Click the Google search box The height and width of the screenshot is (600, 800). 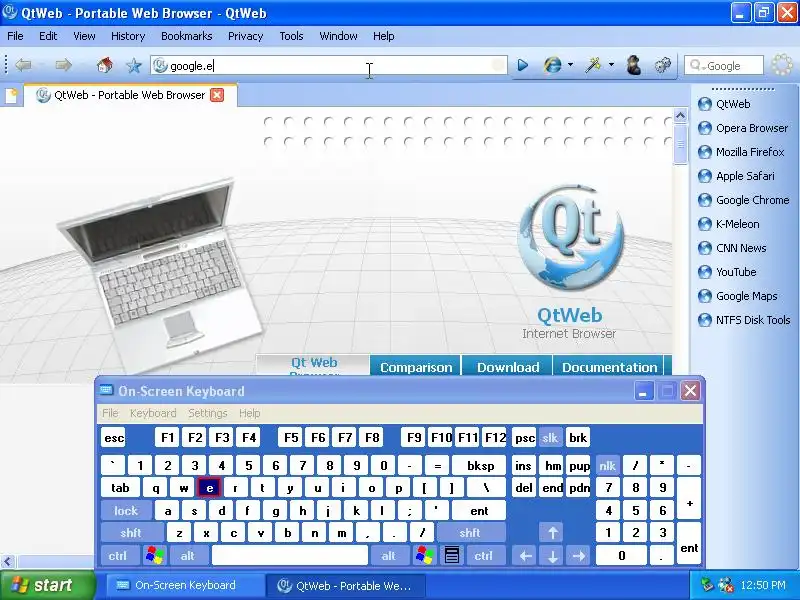(723, 65)
